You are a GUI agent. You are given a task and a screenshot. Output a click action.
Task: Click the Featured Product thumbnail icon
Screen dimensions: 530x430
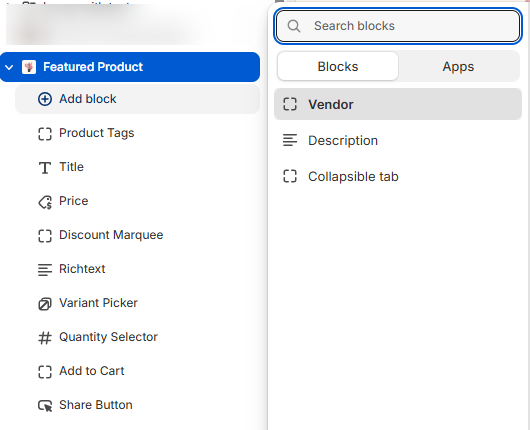tap(29, 67)
